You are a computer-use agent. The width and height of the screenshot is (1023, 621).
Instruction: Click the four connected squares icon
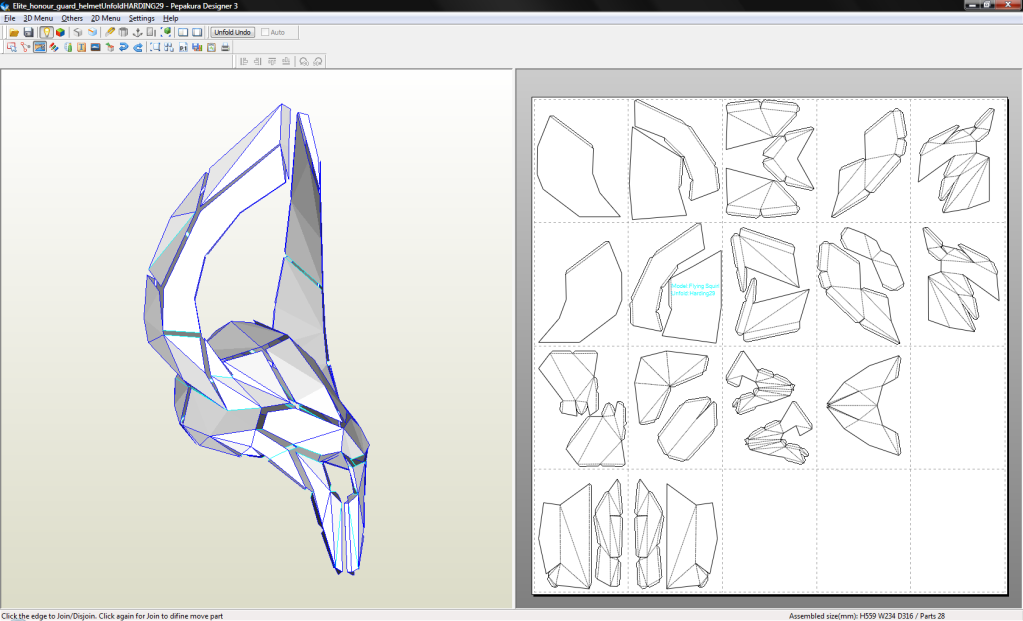169,47
